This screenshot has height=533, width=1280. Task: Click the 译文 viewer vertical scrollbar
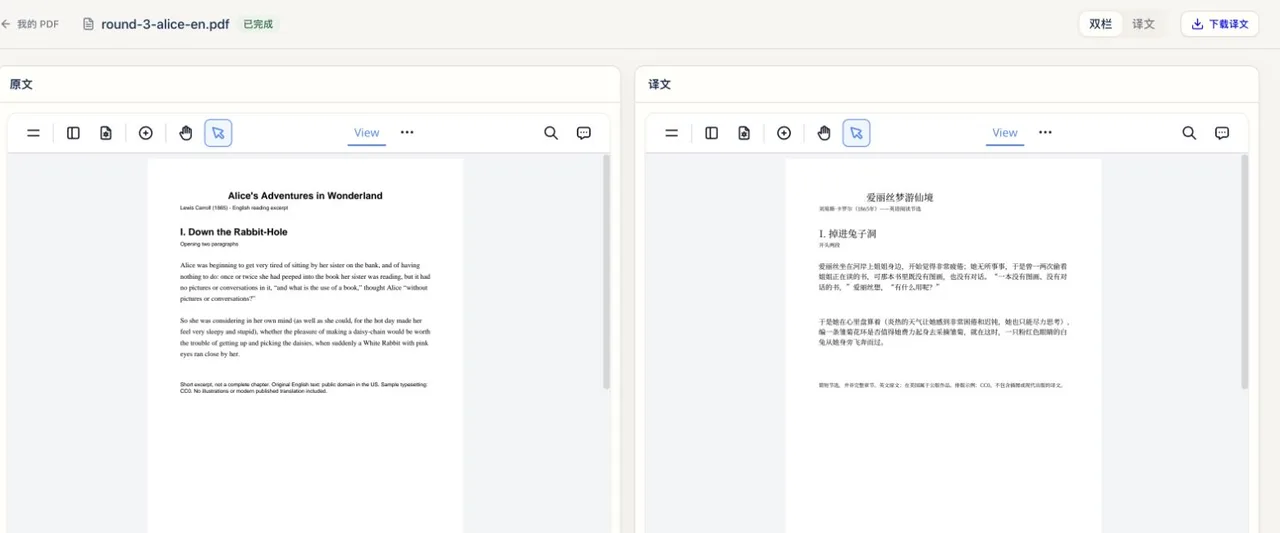pyautogui.click(x=1244, y=272)
